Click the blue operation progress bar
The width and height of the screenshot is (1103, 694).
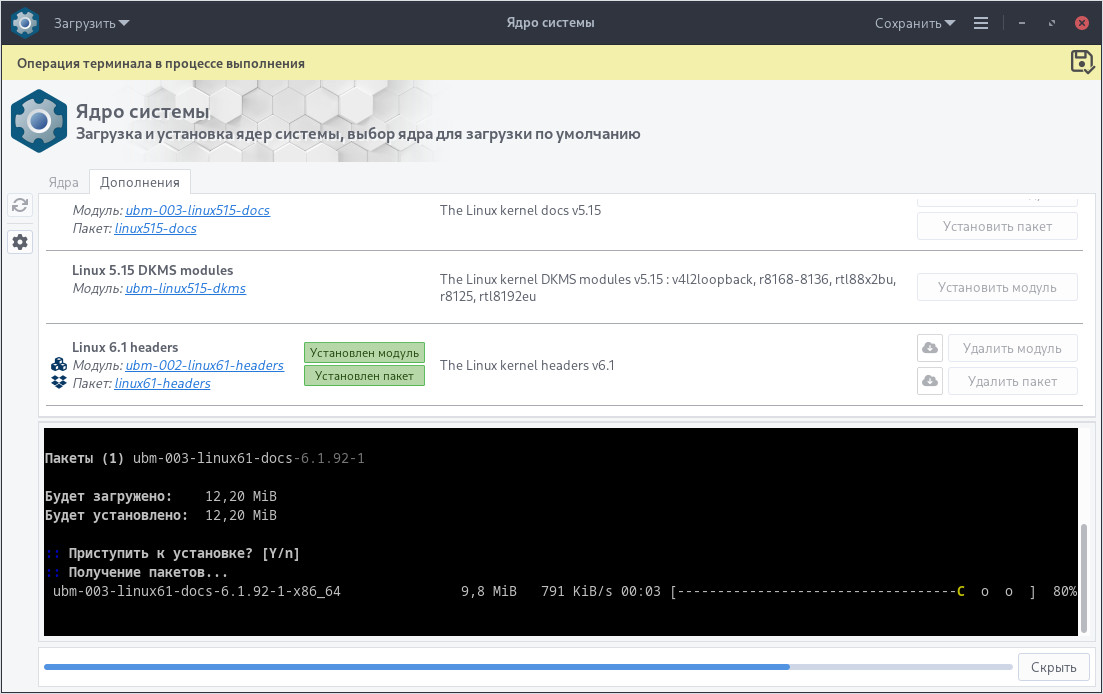pos(528,667)
